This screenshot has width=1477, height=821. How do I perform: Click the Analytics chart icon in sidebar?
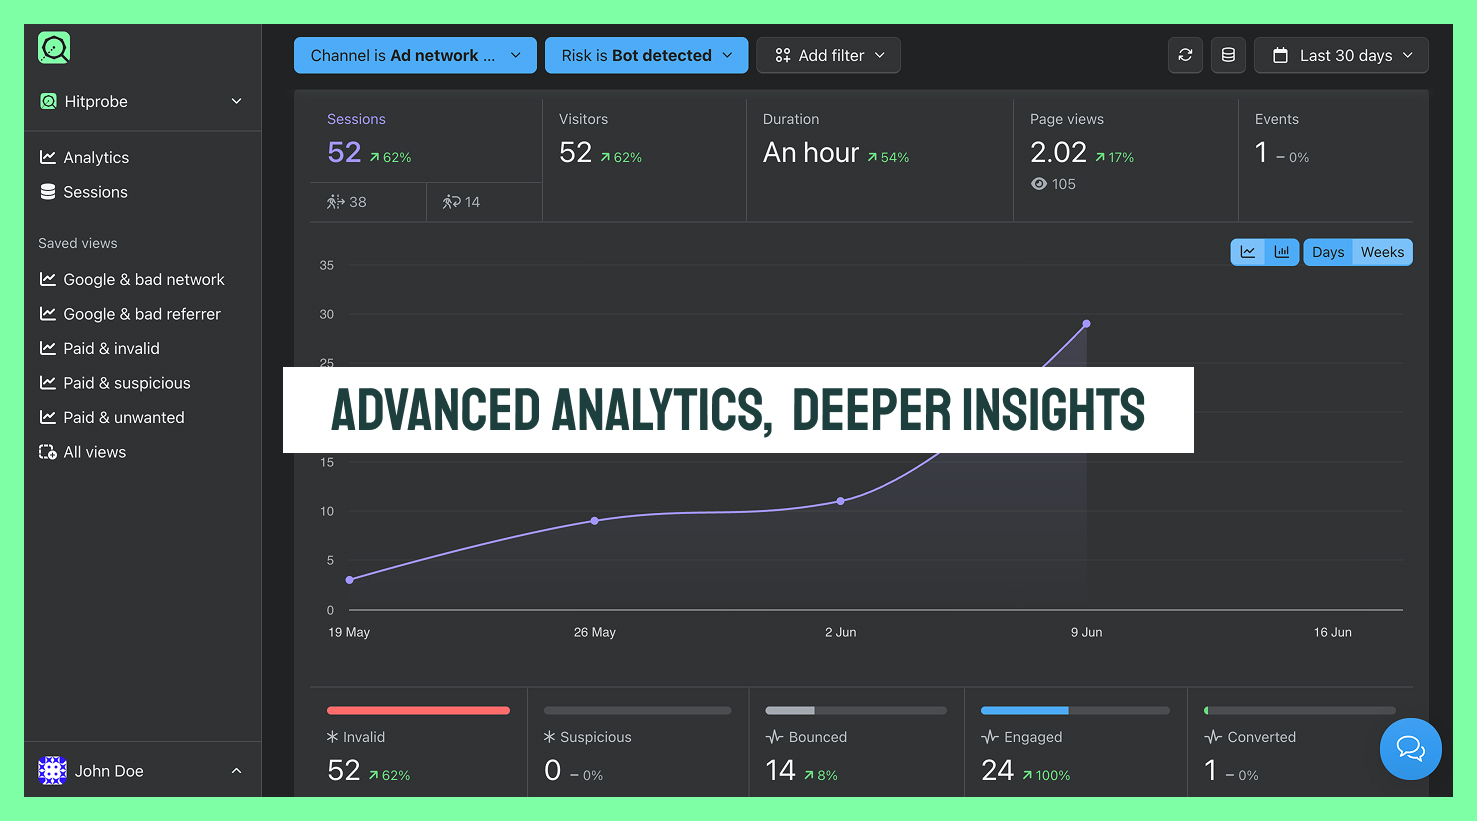(x=47, y=157)
